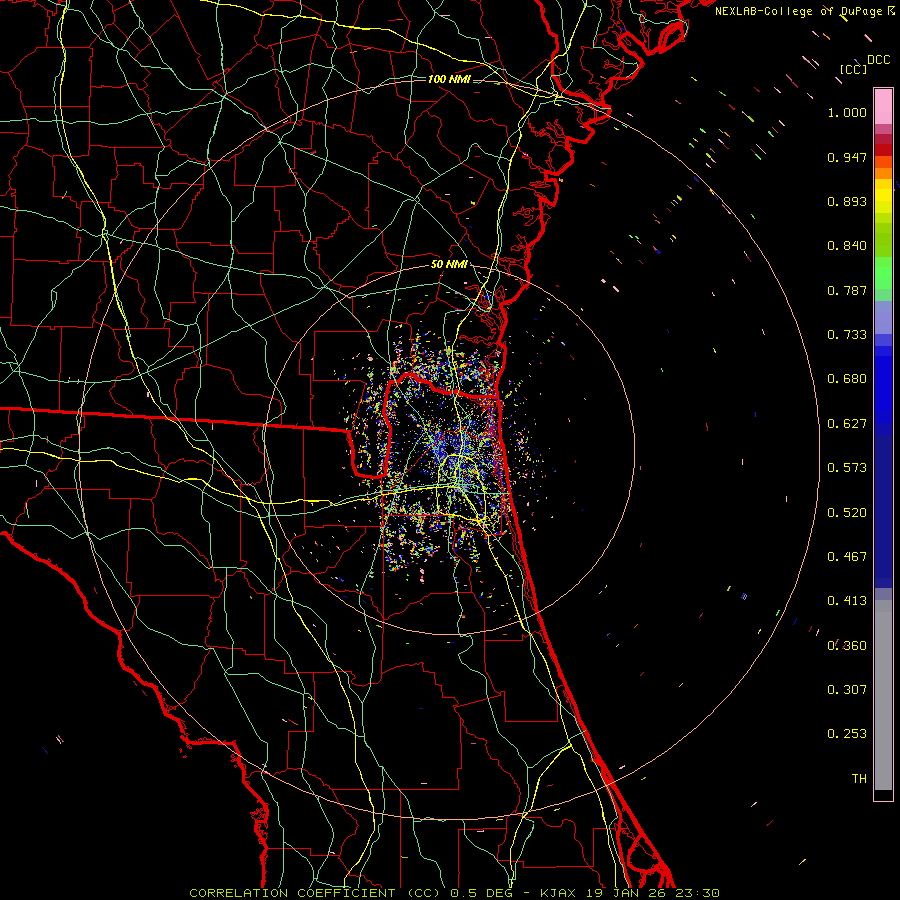This screenshot has height=900, width=900.
Task: Click the 0.413 scale value
Action: pyautogui.click(x=847, y=601)
